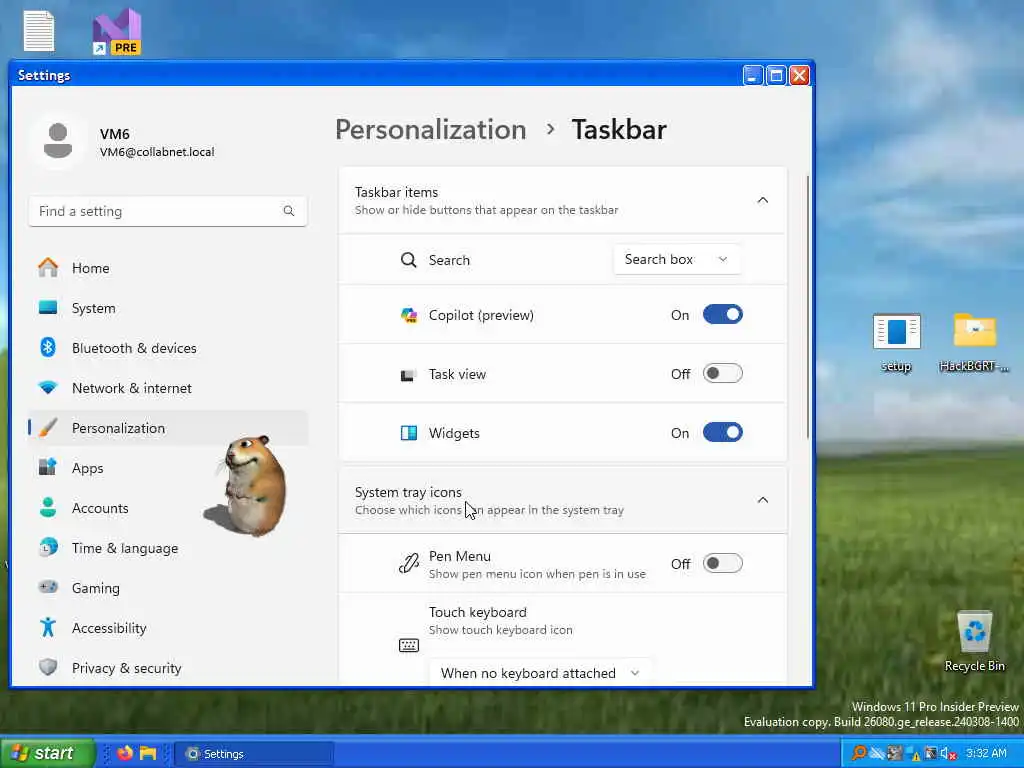This screenshot has height=768, width=1024.
Task: Launch Firefox from the quick launch bar
Action: pos(125,753)
